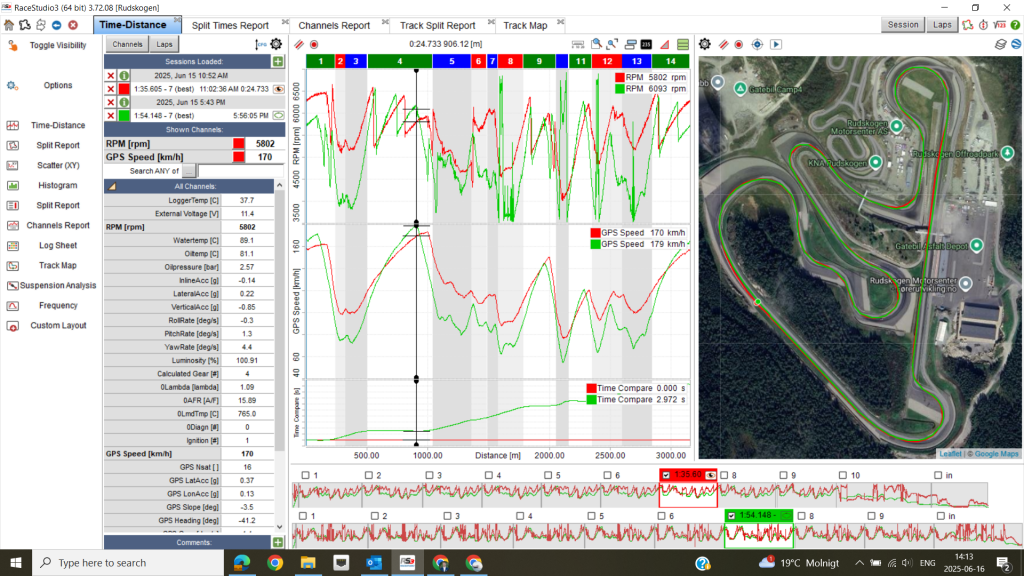Check lap 9 in the second session strip
Viewport: 1024px width, 576px height.
pos(871,516)
